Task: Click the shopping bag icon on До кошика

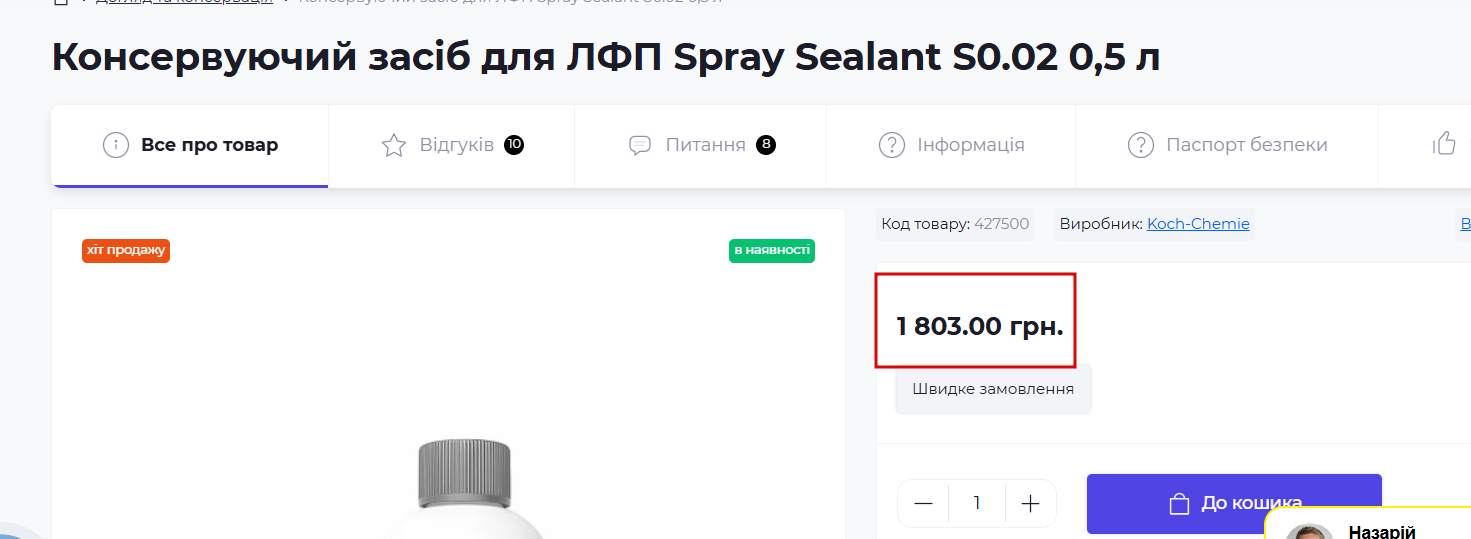Action: [1179, 503]
